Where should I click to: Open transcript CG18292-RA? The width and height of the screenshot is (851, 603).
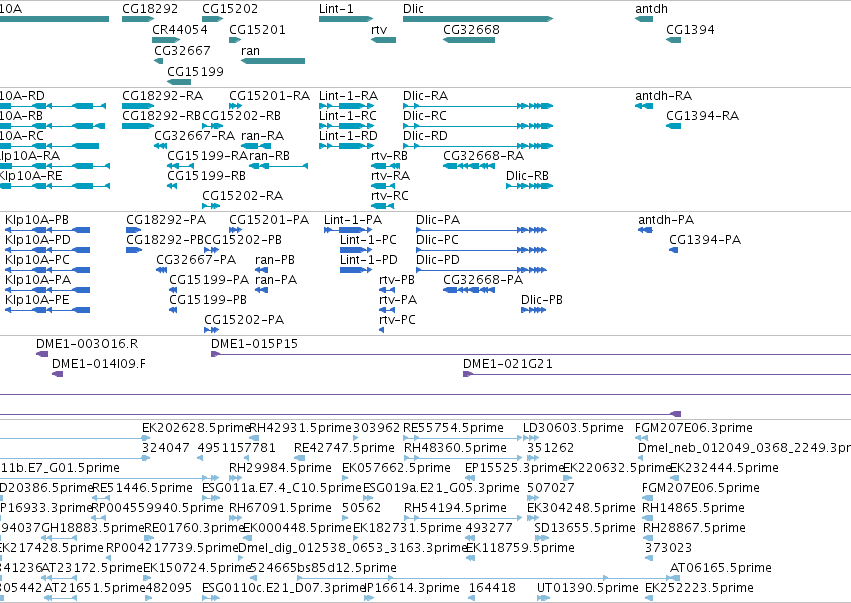click(163, 96)
